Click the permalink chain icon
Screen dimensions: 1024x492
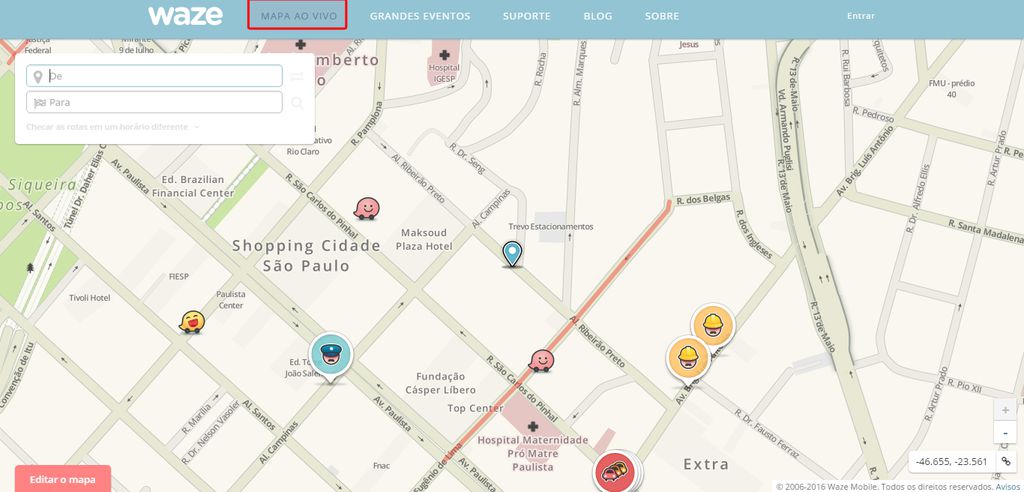tap(1005, 461)
